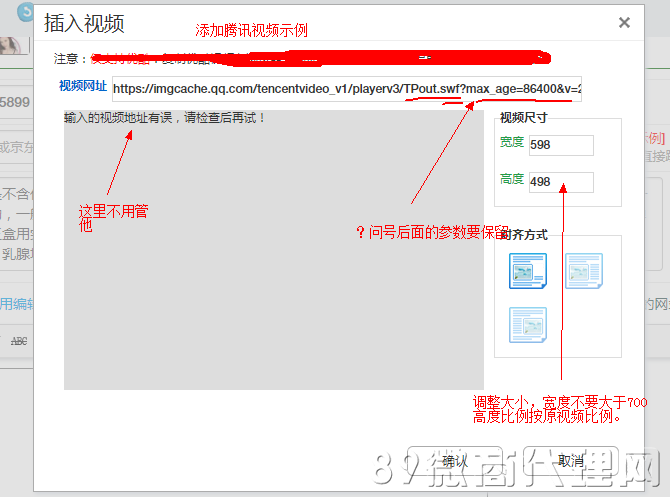Image resolution: width=670 pixels, height=497 pixels.
Task: Click the 宽度 width field showing 598
Action: click(x=561, y=145)
